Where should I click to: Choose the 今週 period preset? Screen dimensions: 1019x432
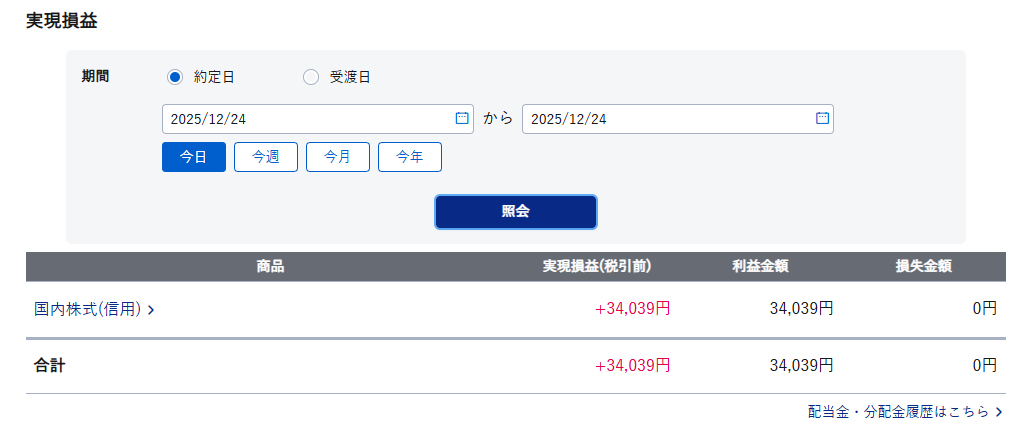tap(266, 157)
